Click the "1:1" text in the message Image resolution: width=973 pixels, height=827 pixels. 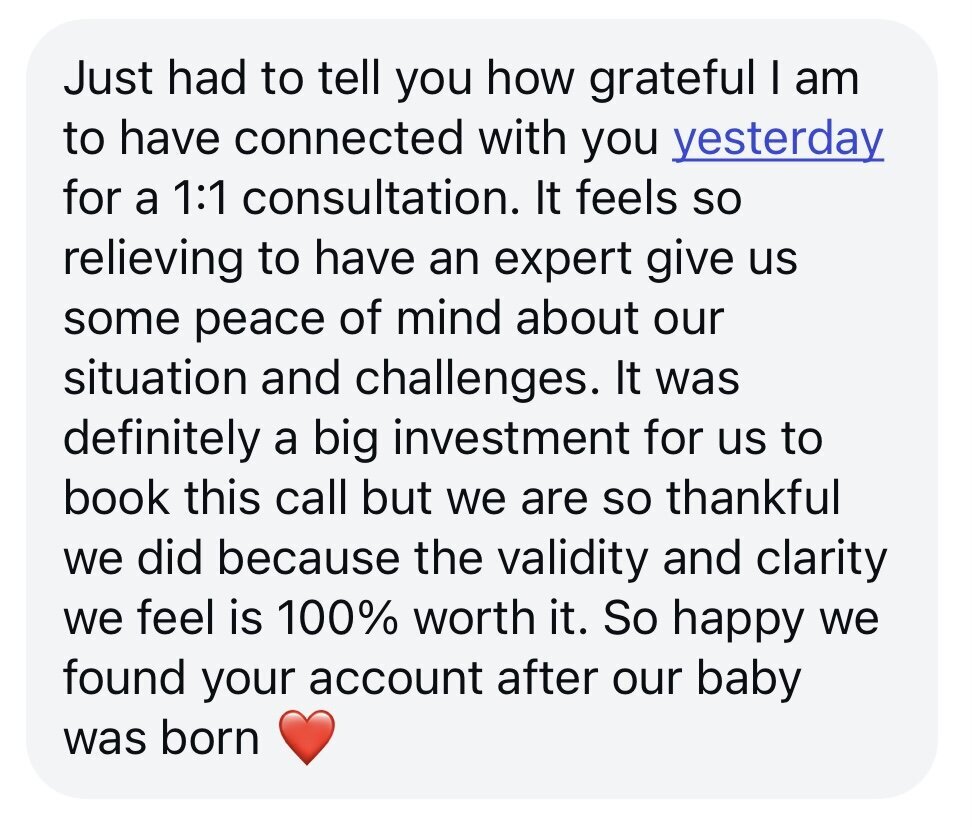[199, 200]
